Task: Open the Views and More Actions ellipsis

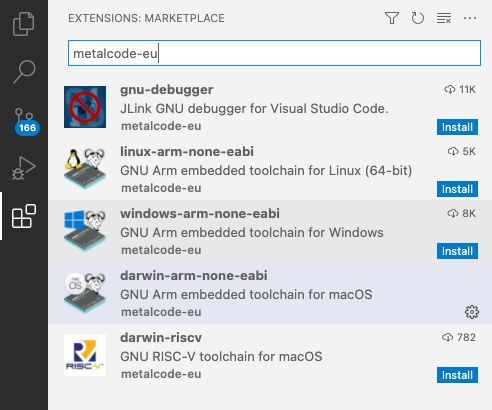Action: tap(470, 18)
